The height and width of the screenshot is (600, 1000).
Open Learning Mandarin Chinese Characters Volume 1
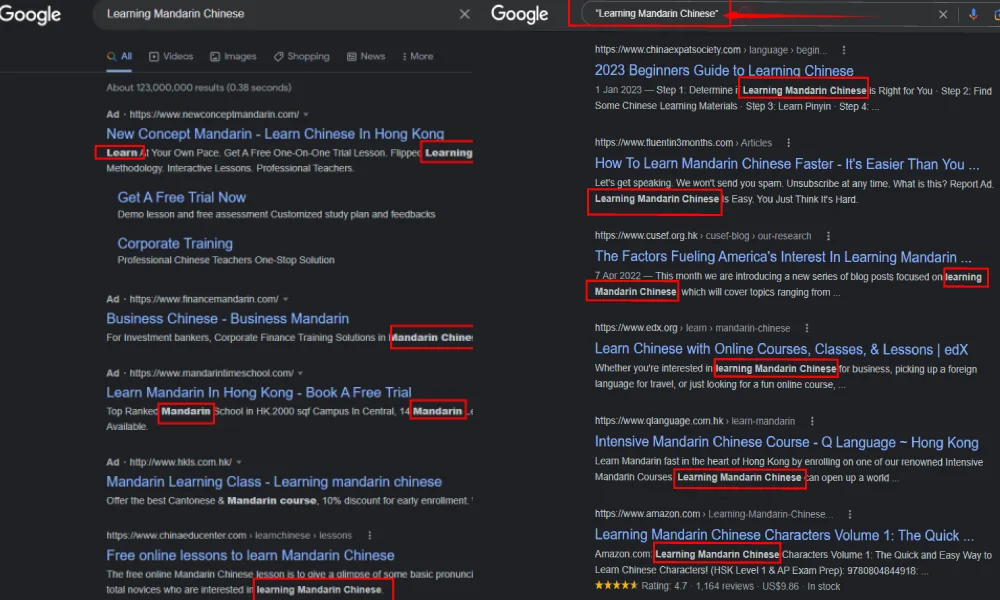784,535
